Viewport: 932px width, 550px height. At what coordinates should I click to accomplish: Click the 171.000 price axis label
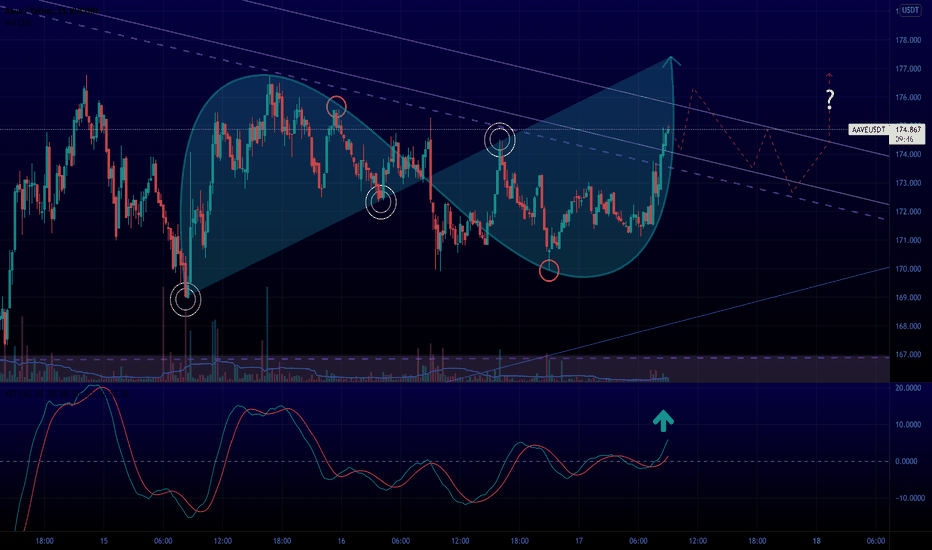coord(908,240)
